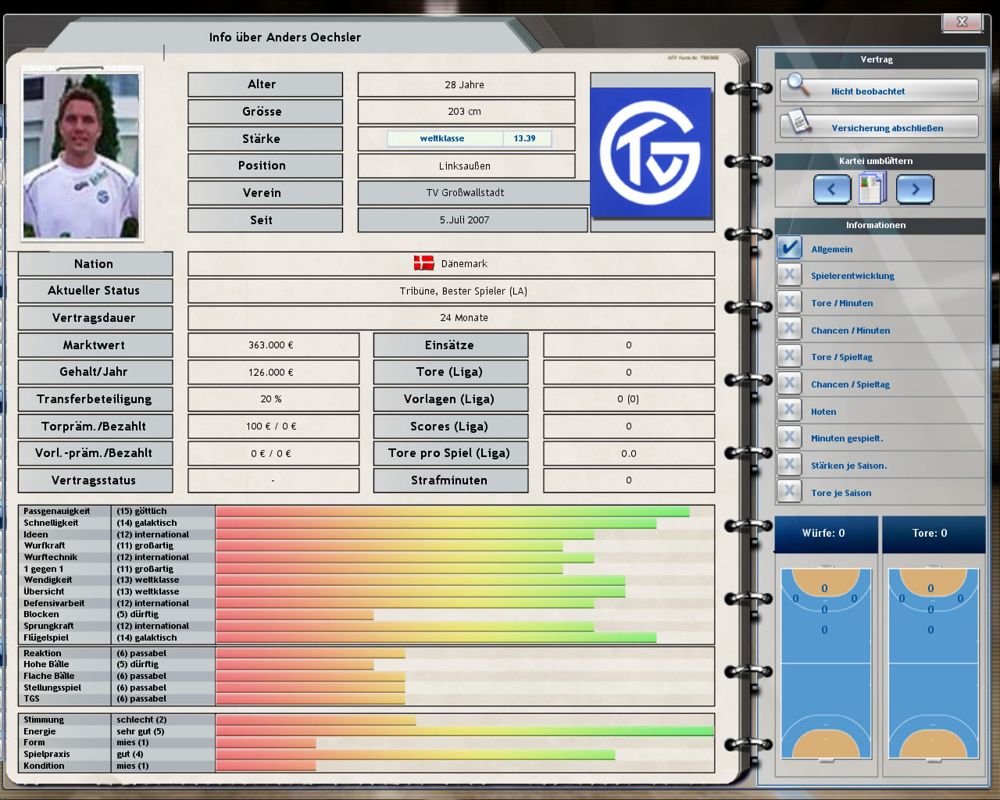
Task: Go to previous card with left arrow
Action: 831,188
